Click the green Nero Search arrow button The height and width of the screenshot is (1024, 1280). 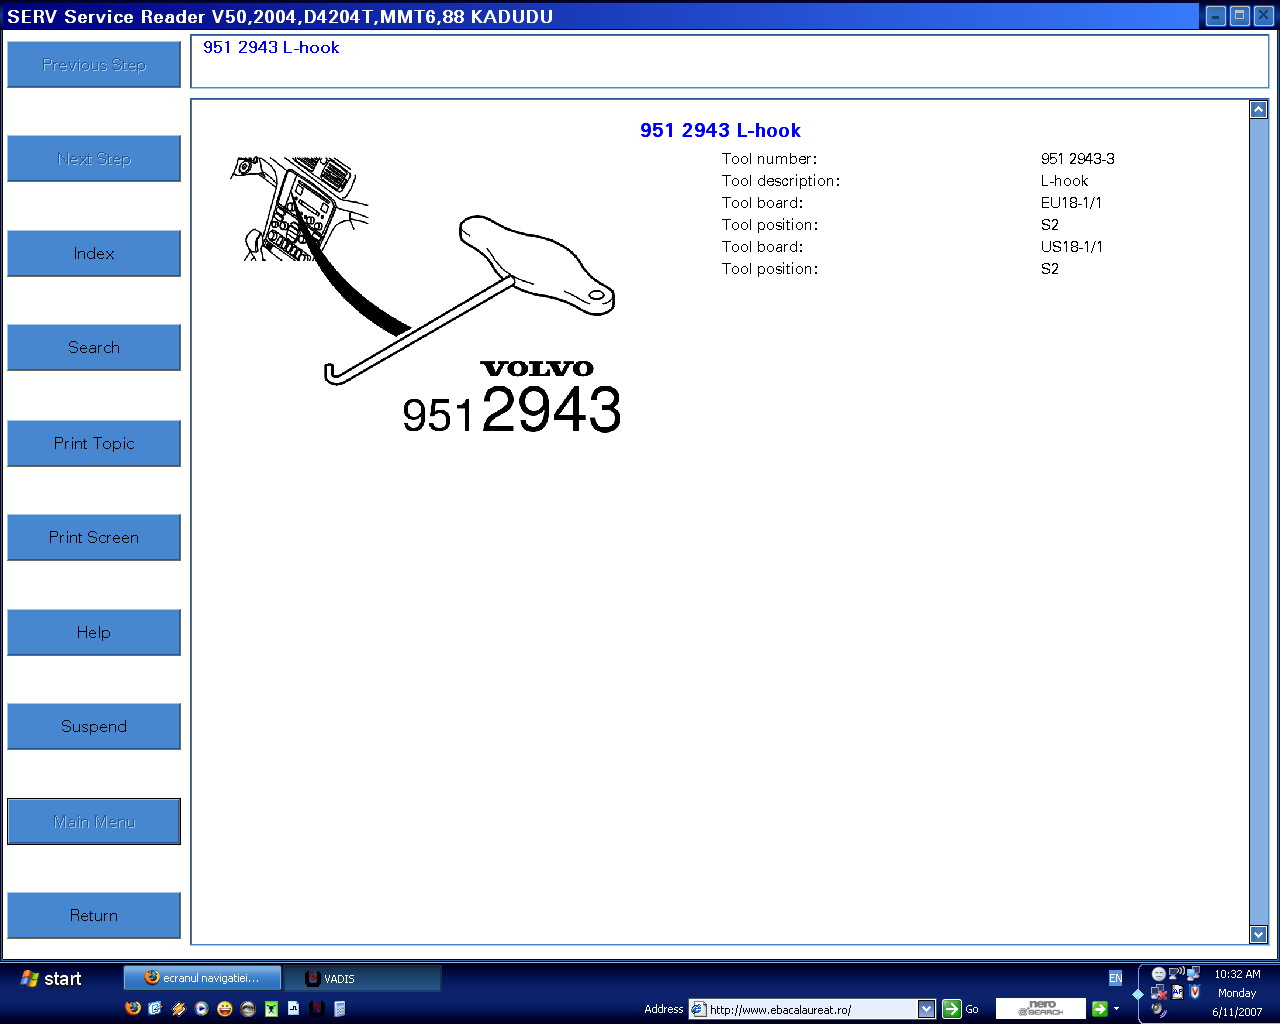(1100, 1009)
